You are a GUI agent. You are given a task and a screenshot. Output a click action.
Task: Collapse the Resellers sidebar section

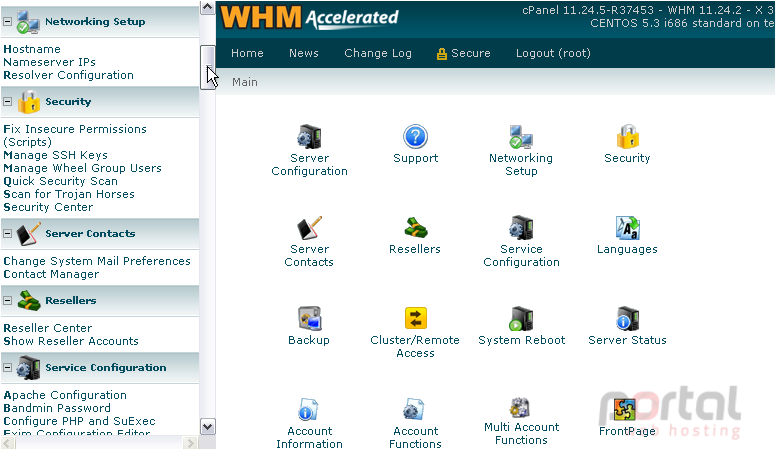coord(7,300)
